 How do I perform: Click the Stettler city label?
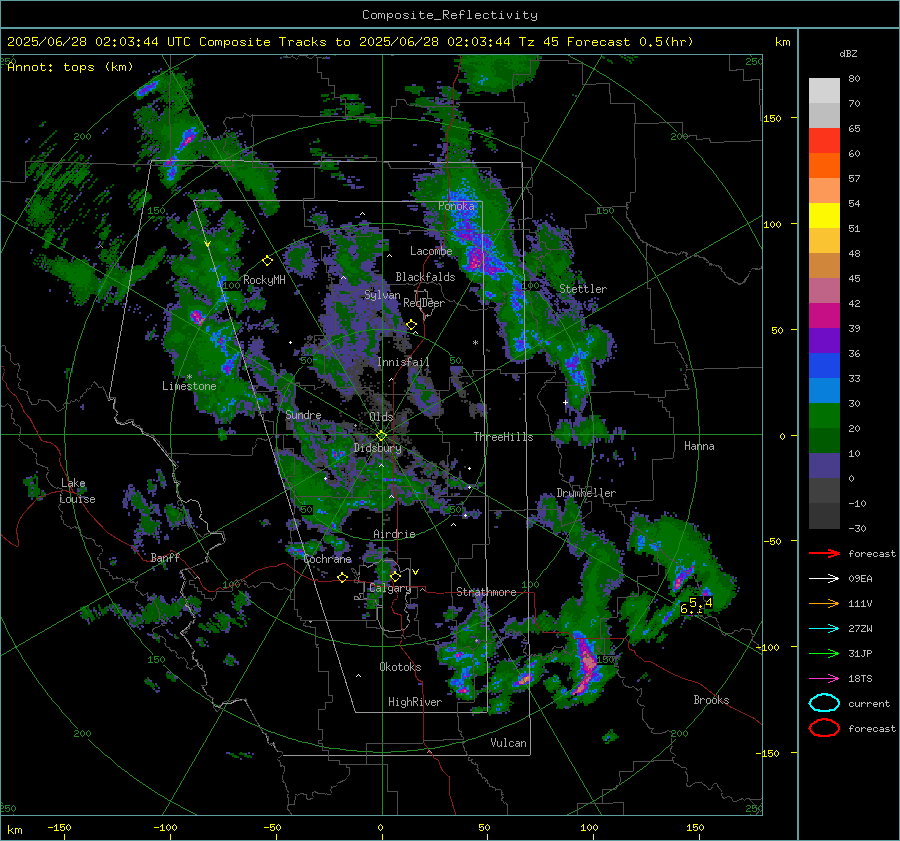coord(583,289)
